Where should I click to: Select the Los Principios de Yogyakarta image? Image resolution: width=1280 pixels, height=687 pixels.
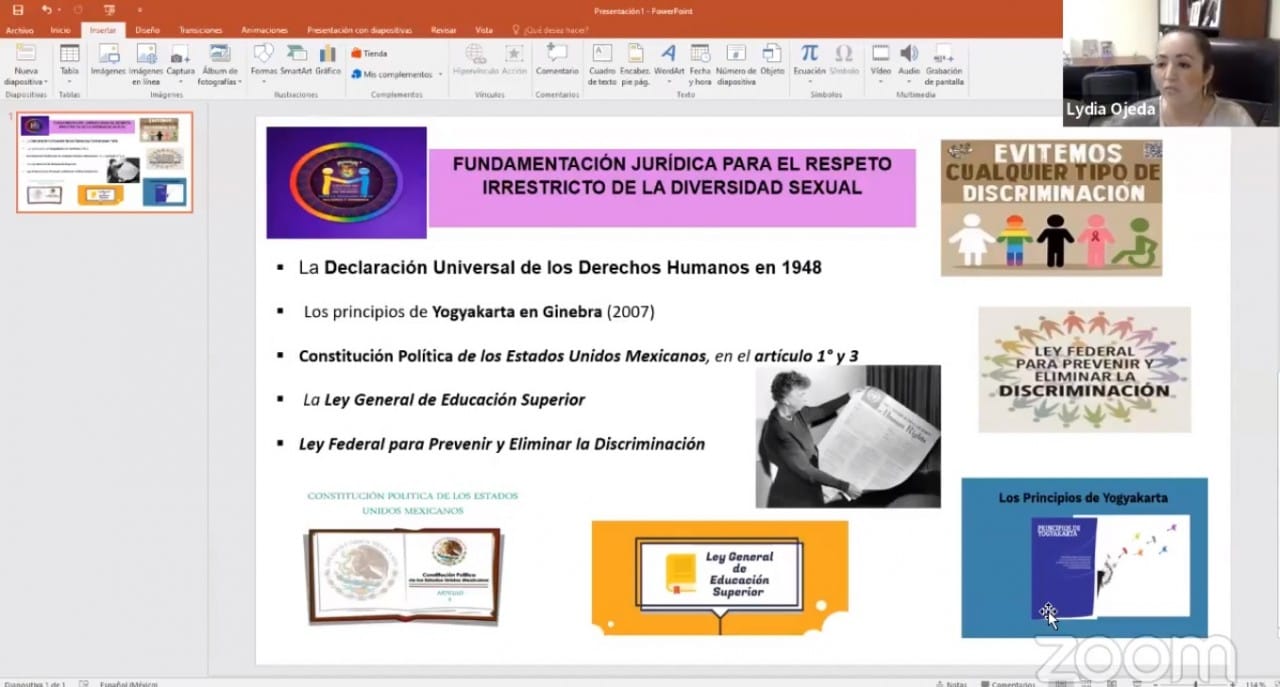point(1084,557)
